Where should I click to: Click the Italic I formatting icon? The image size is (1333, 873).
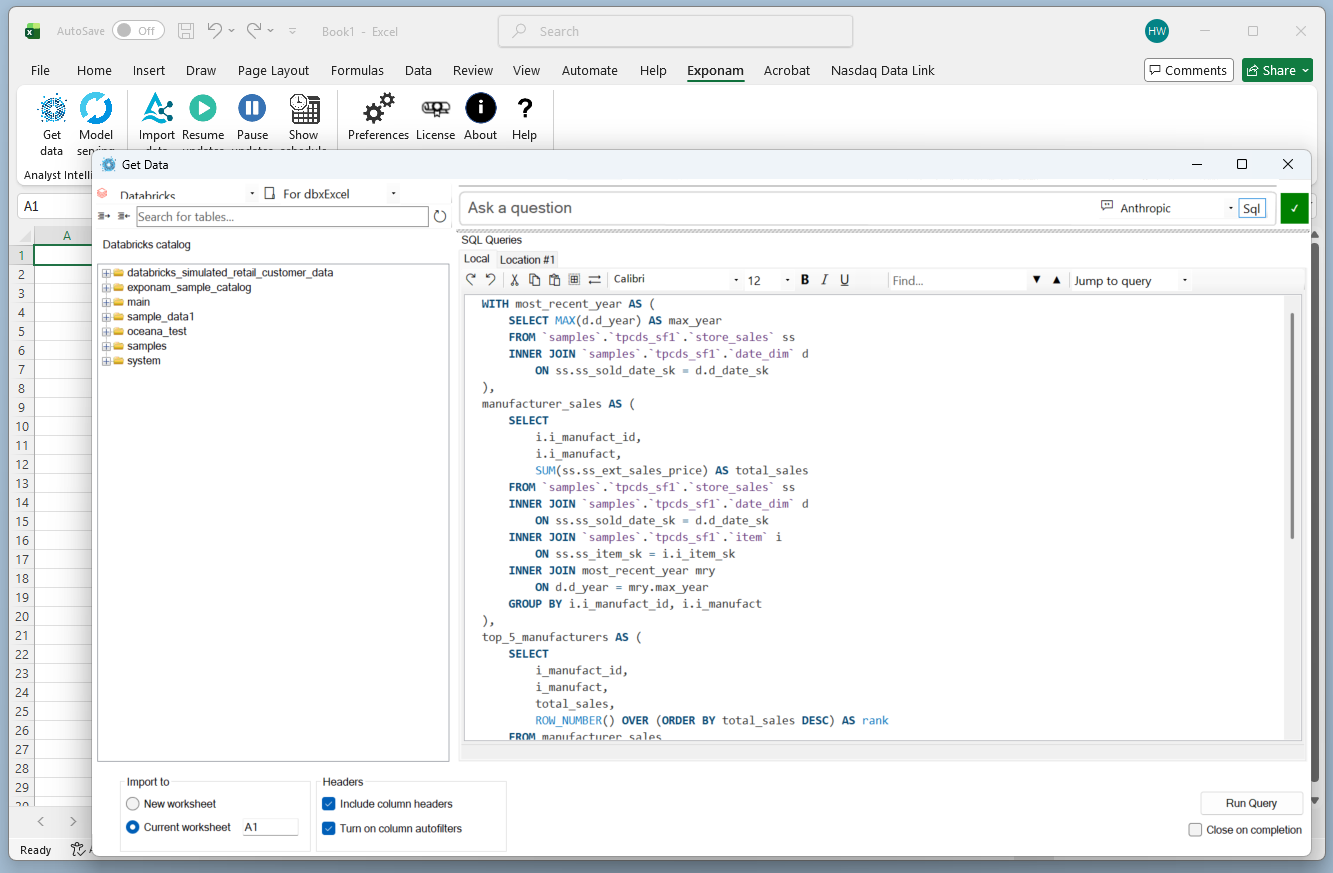(x=825, y=280)
